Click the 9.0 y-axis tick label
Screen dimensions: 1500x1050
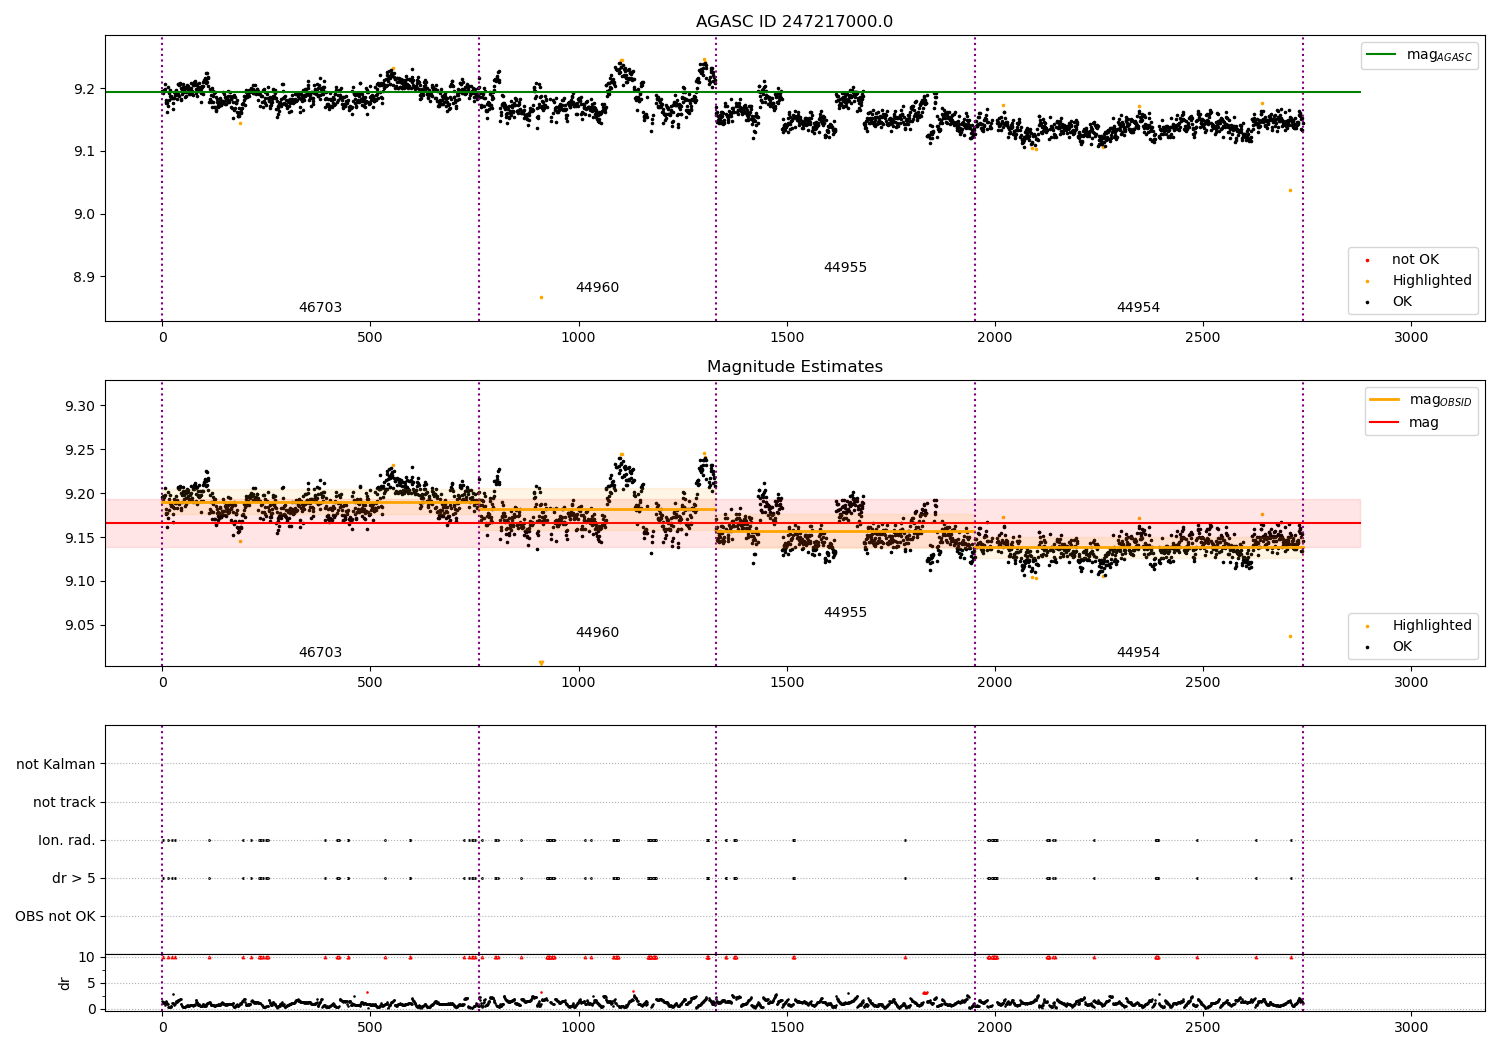(x=85, y=215)
